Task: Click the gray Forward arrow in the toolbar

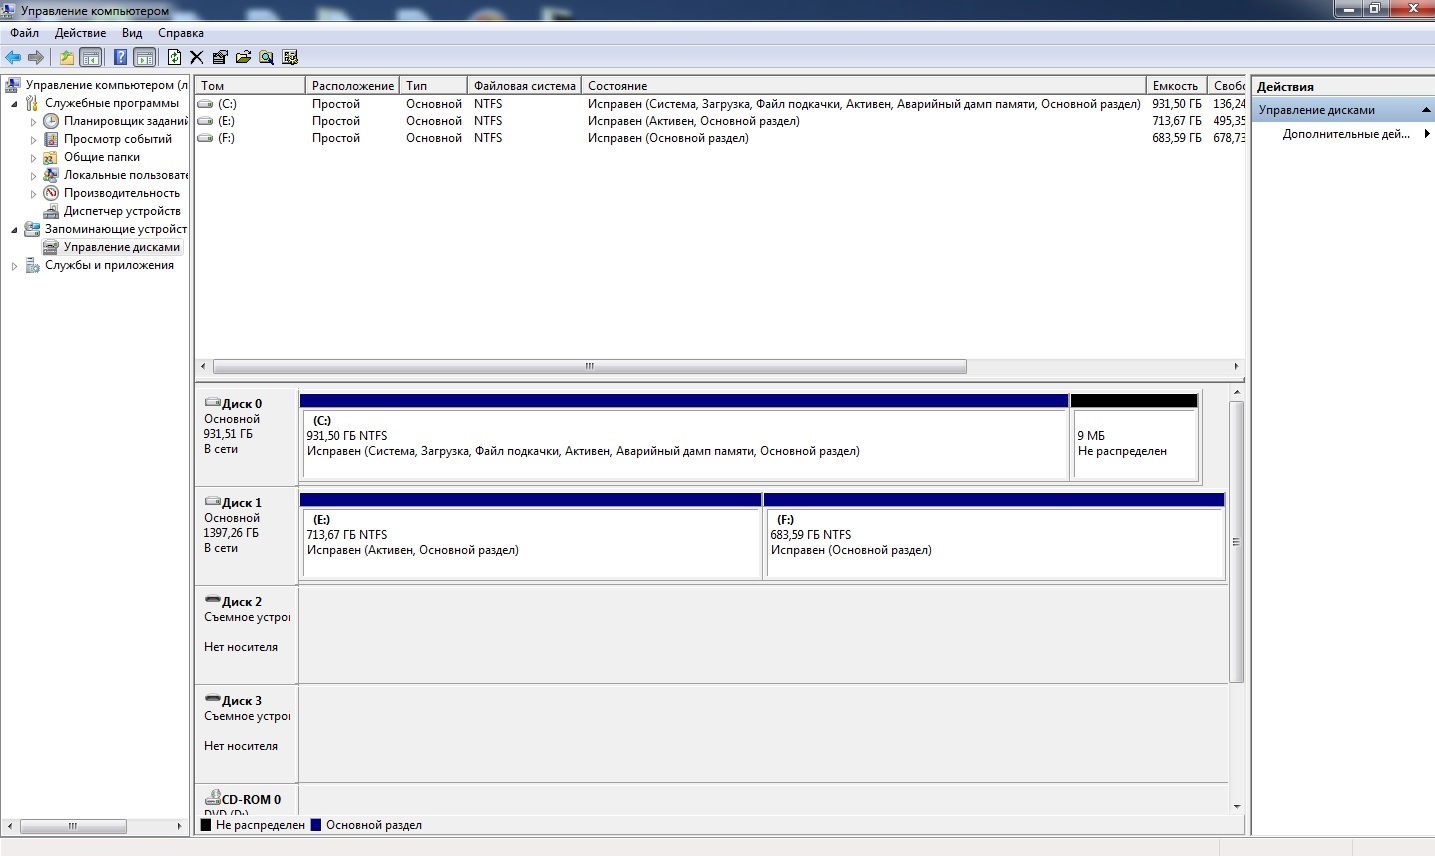Action: point(36,57)
